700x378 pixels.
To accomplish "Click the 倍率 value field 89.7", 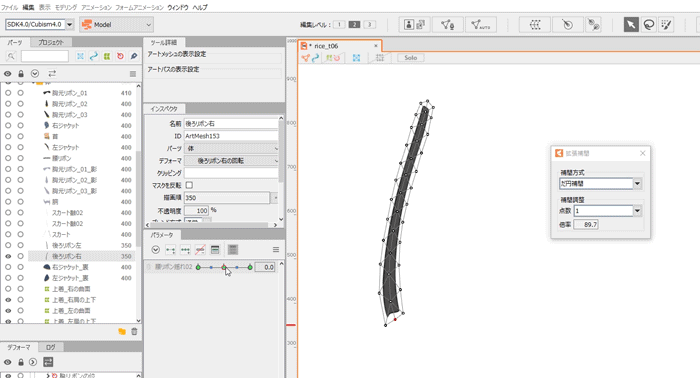I will coord(586,224).
